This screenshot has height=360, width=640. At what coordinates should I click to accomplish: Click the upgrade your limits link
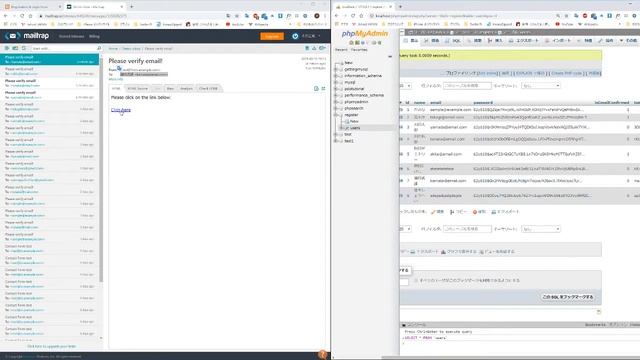coord(51,347)
